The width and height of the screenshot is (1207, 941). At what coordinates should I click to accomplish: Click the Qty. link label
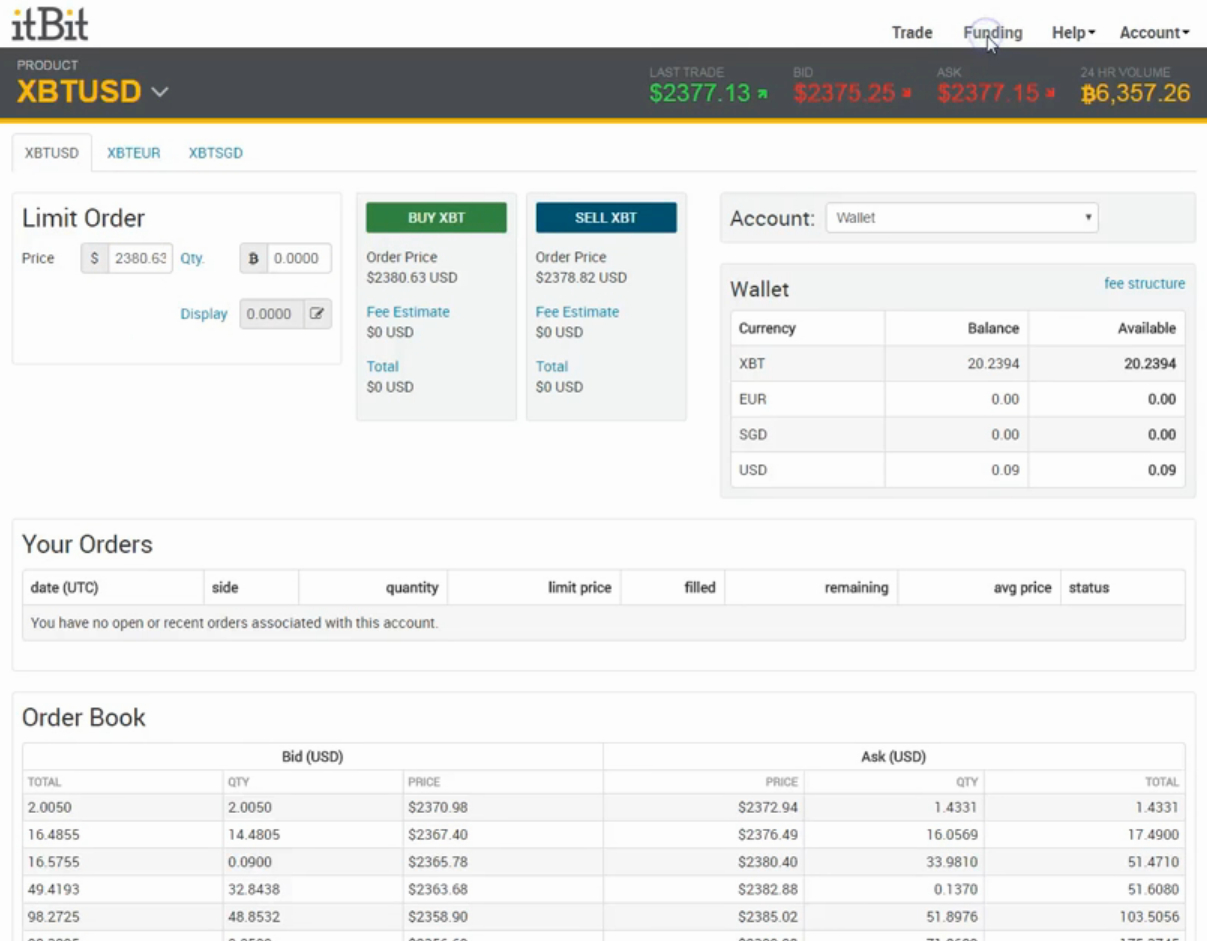(192, 258)
